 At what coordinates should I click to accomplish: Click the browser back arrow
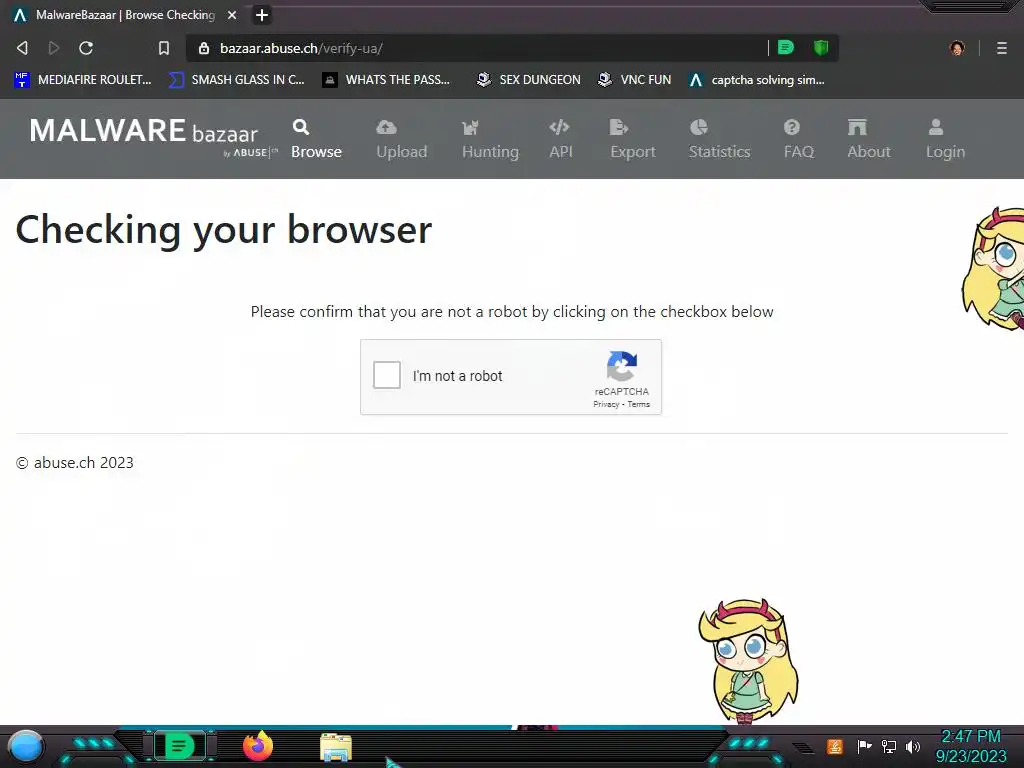[22, 48]
